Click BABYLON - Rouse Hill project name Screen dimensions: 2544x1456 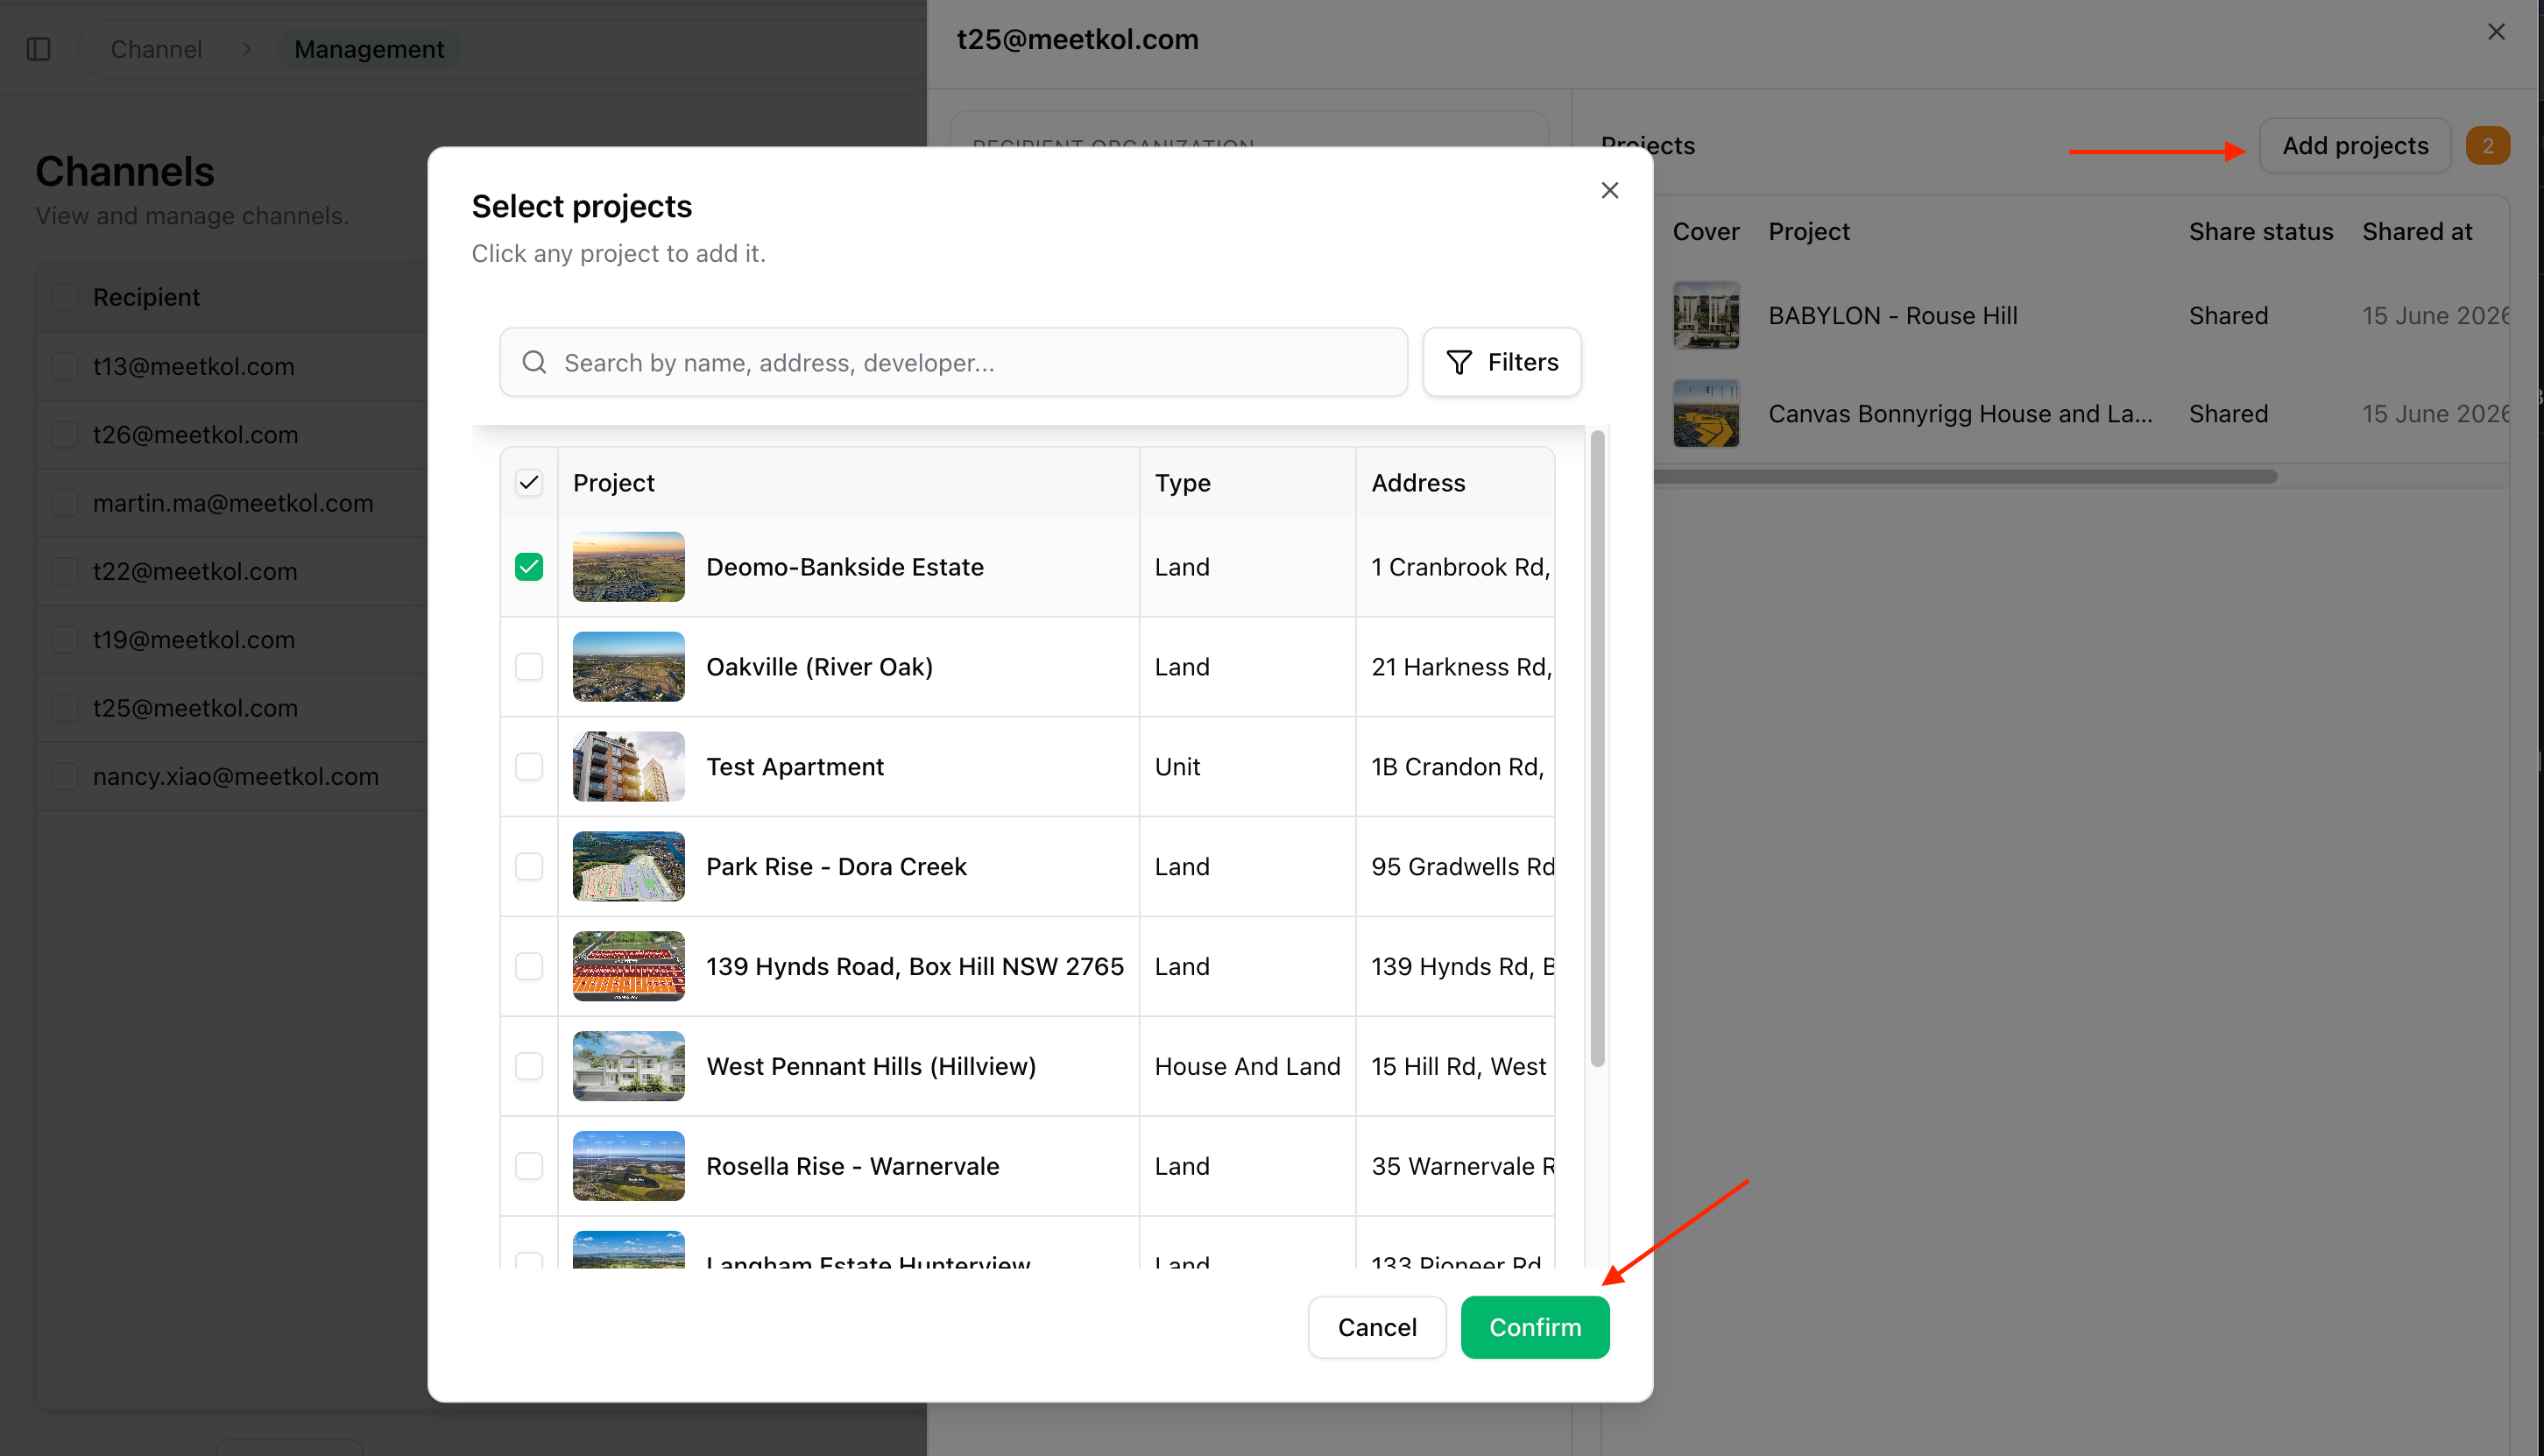click(x=1892, y=316)
